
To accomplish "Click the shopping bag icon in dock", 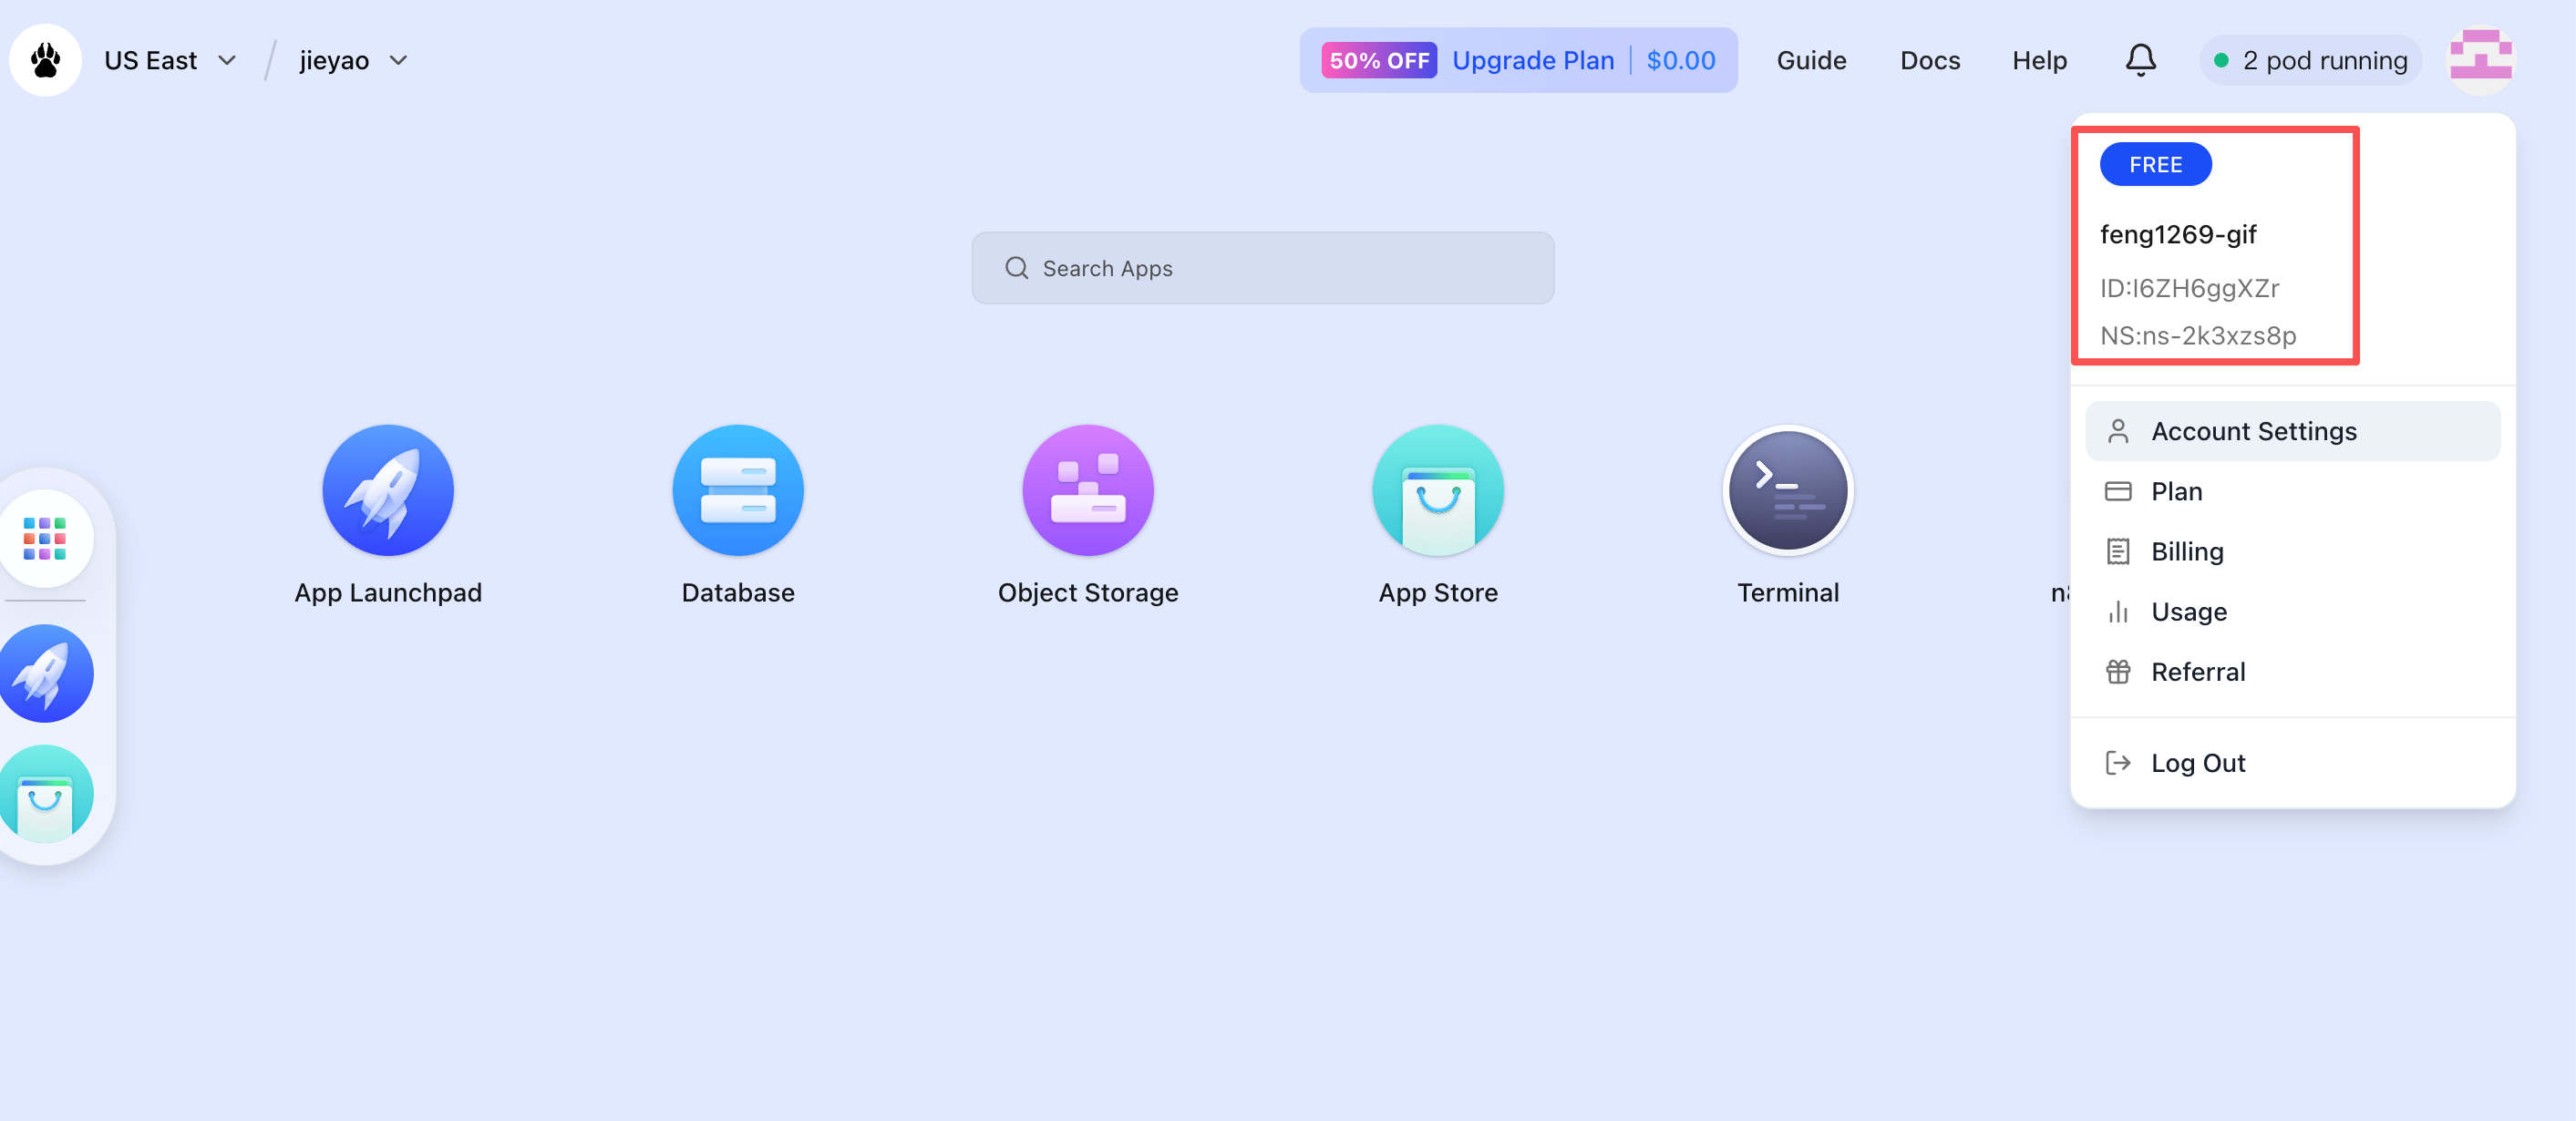I will tap(45, 794).
